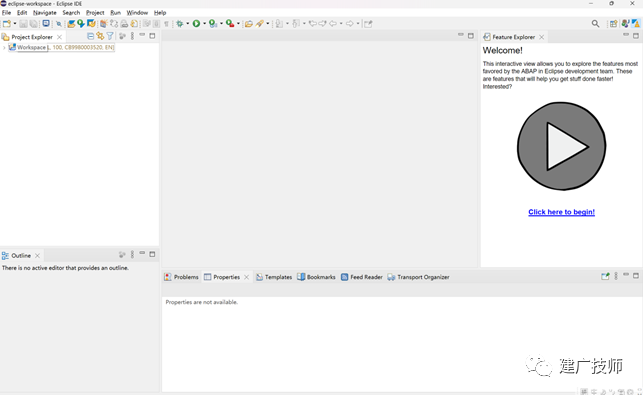Click the big play button in Feature Explorer

click(x=561, y=146)
